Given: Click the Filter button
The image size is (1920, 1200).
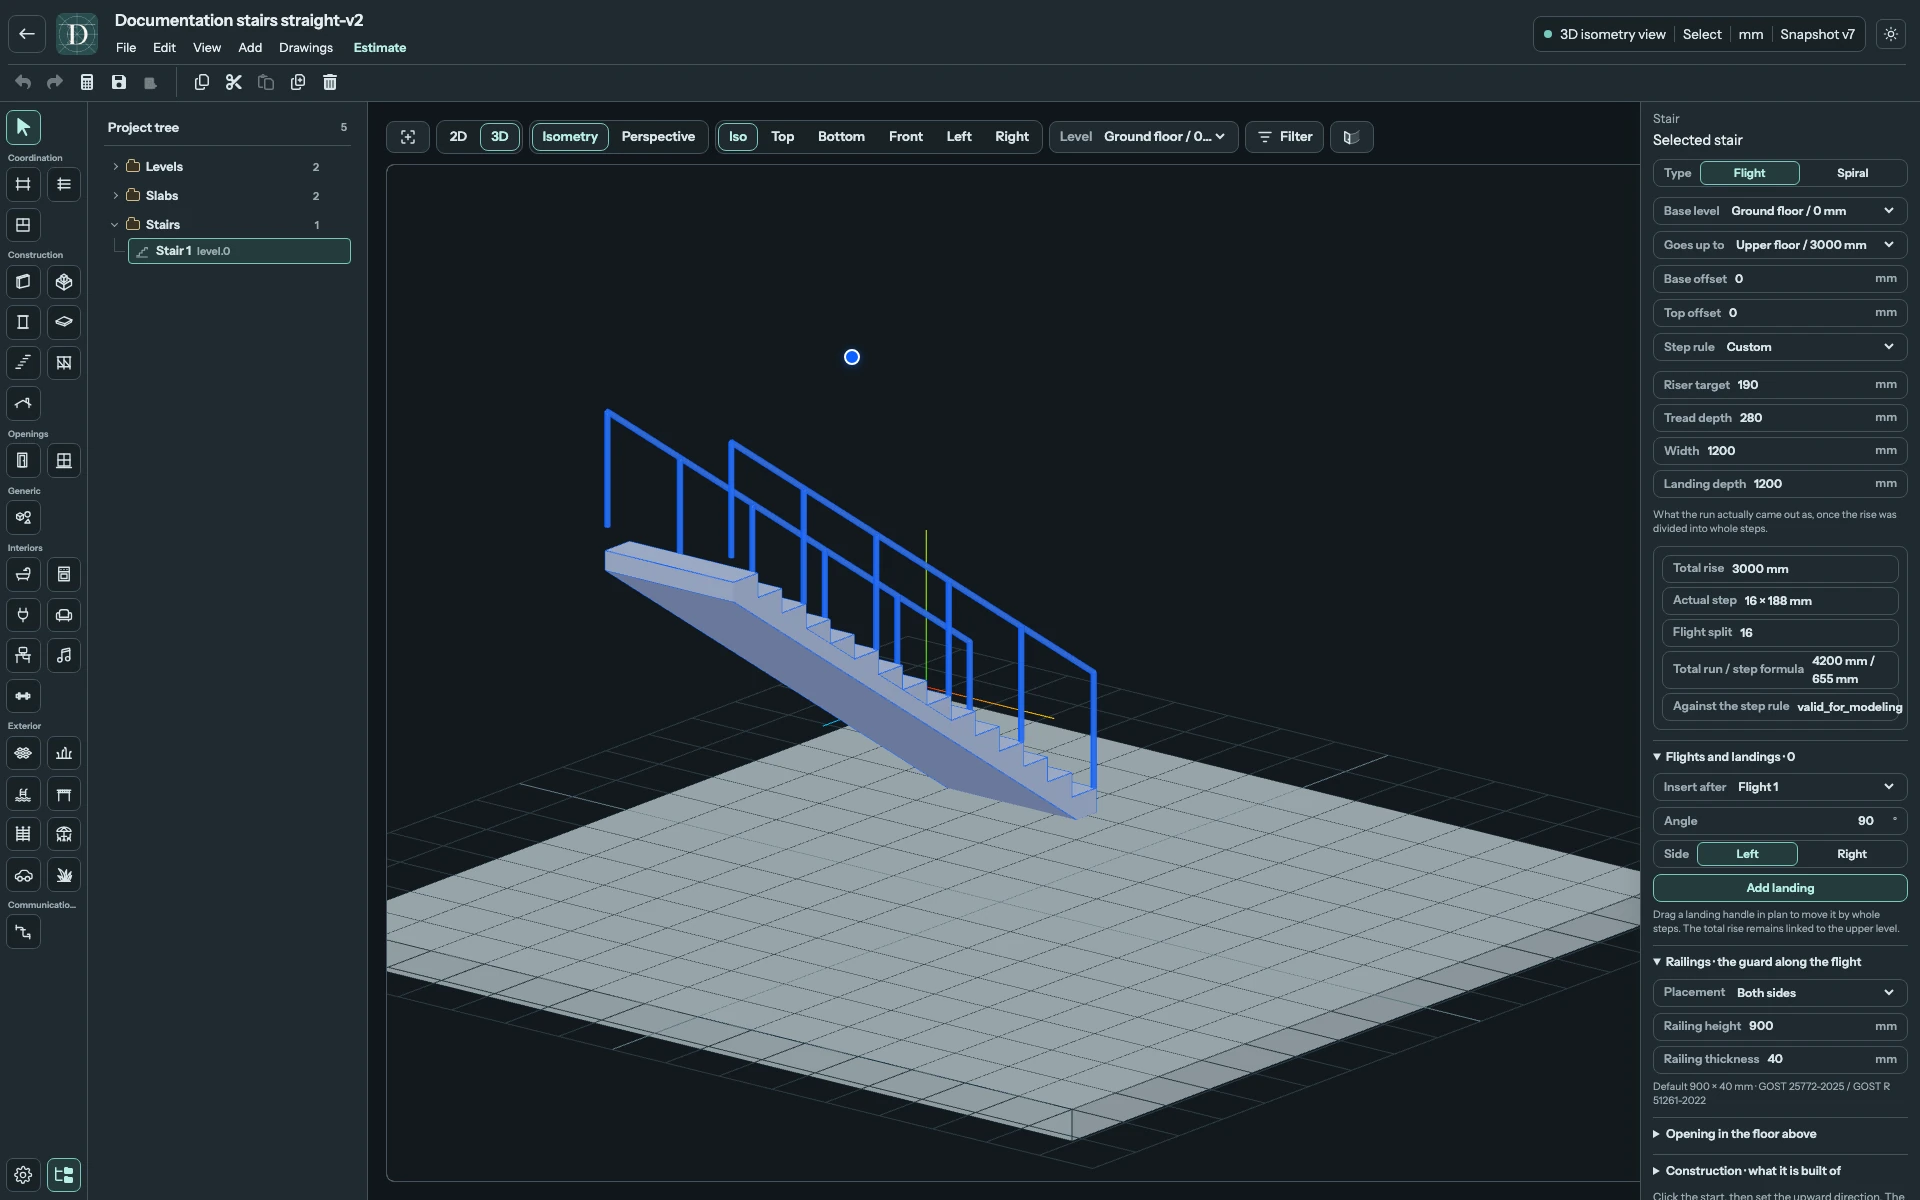Looking at the screenshot, I should coord(1285,137).
